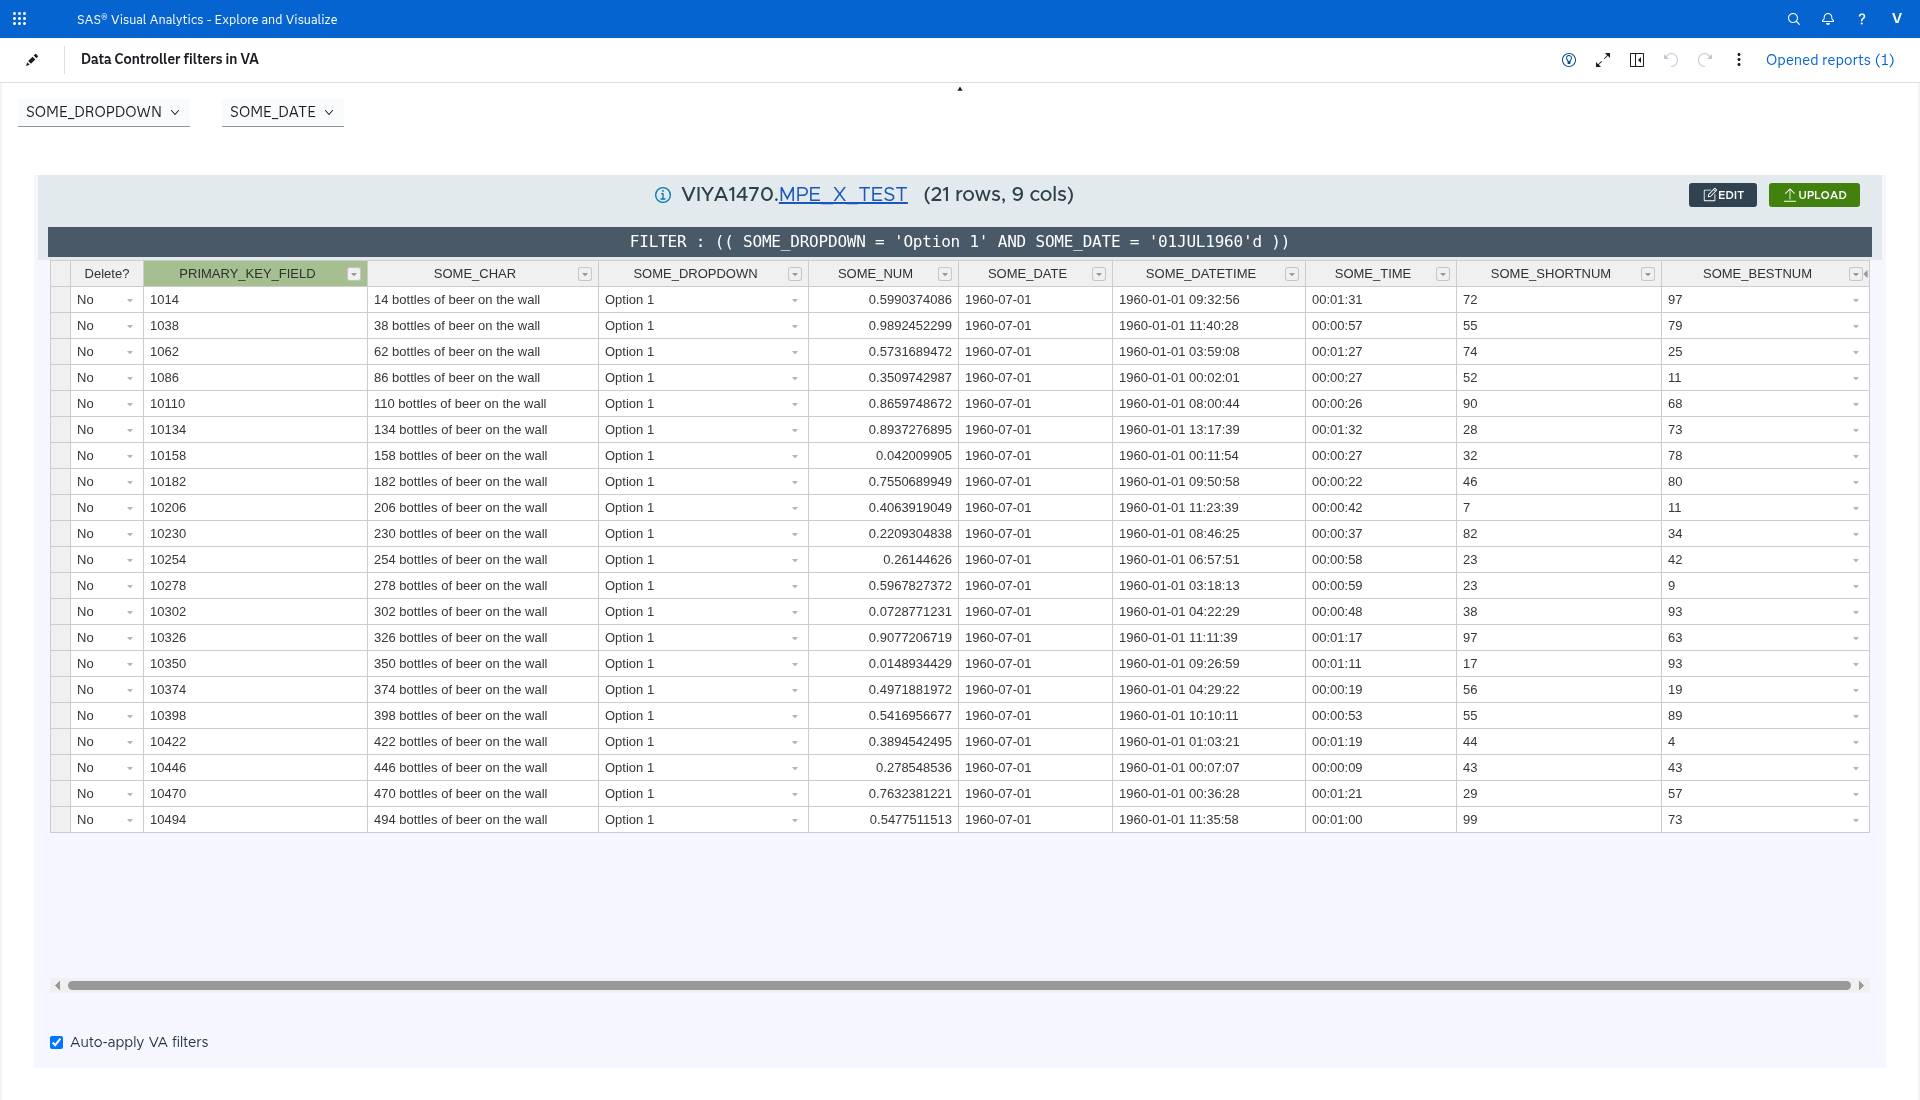Click the EDIT button
Viewport: 1920px width, 1100px height.
1723,195
